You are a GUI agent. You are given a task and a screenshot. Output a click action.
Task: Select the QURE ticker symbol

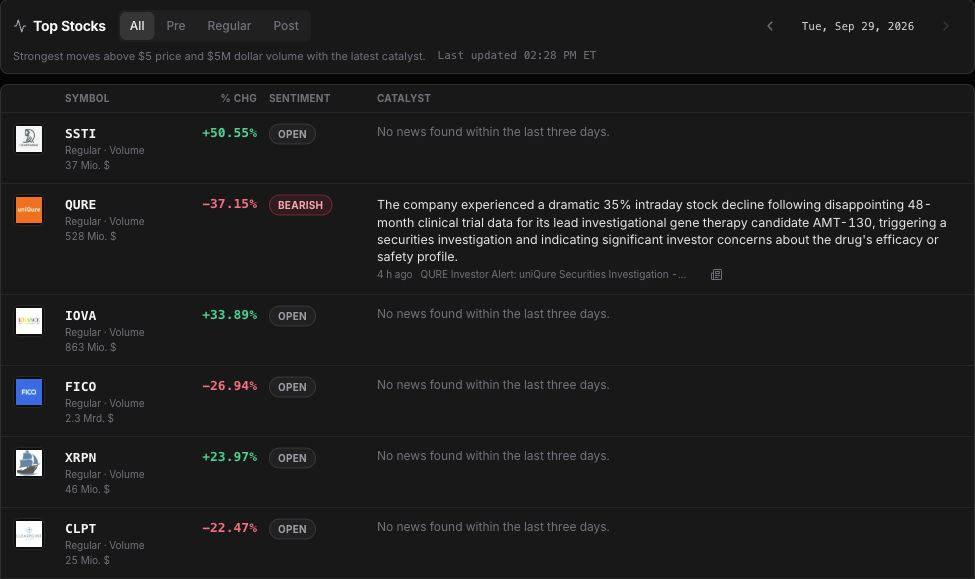click(80, 205)
